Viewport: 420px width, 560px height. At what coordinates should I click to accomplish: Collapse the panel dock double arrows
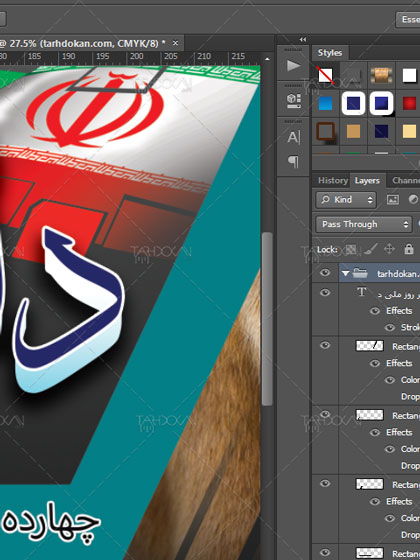[303, 39]
